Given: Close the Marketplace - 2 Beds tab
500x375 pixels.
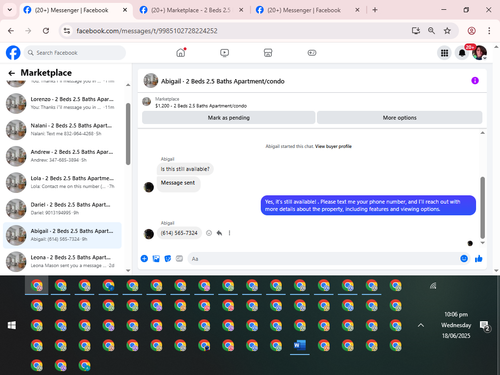Looking at the screenshot, I should (241, 10).
